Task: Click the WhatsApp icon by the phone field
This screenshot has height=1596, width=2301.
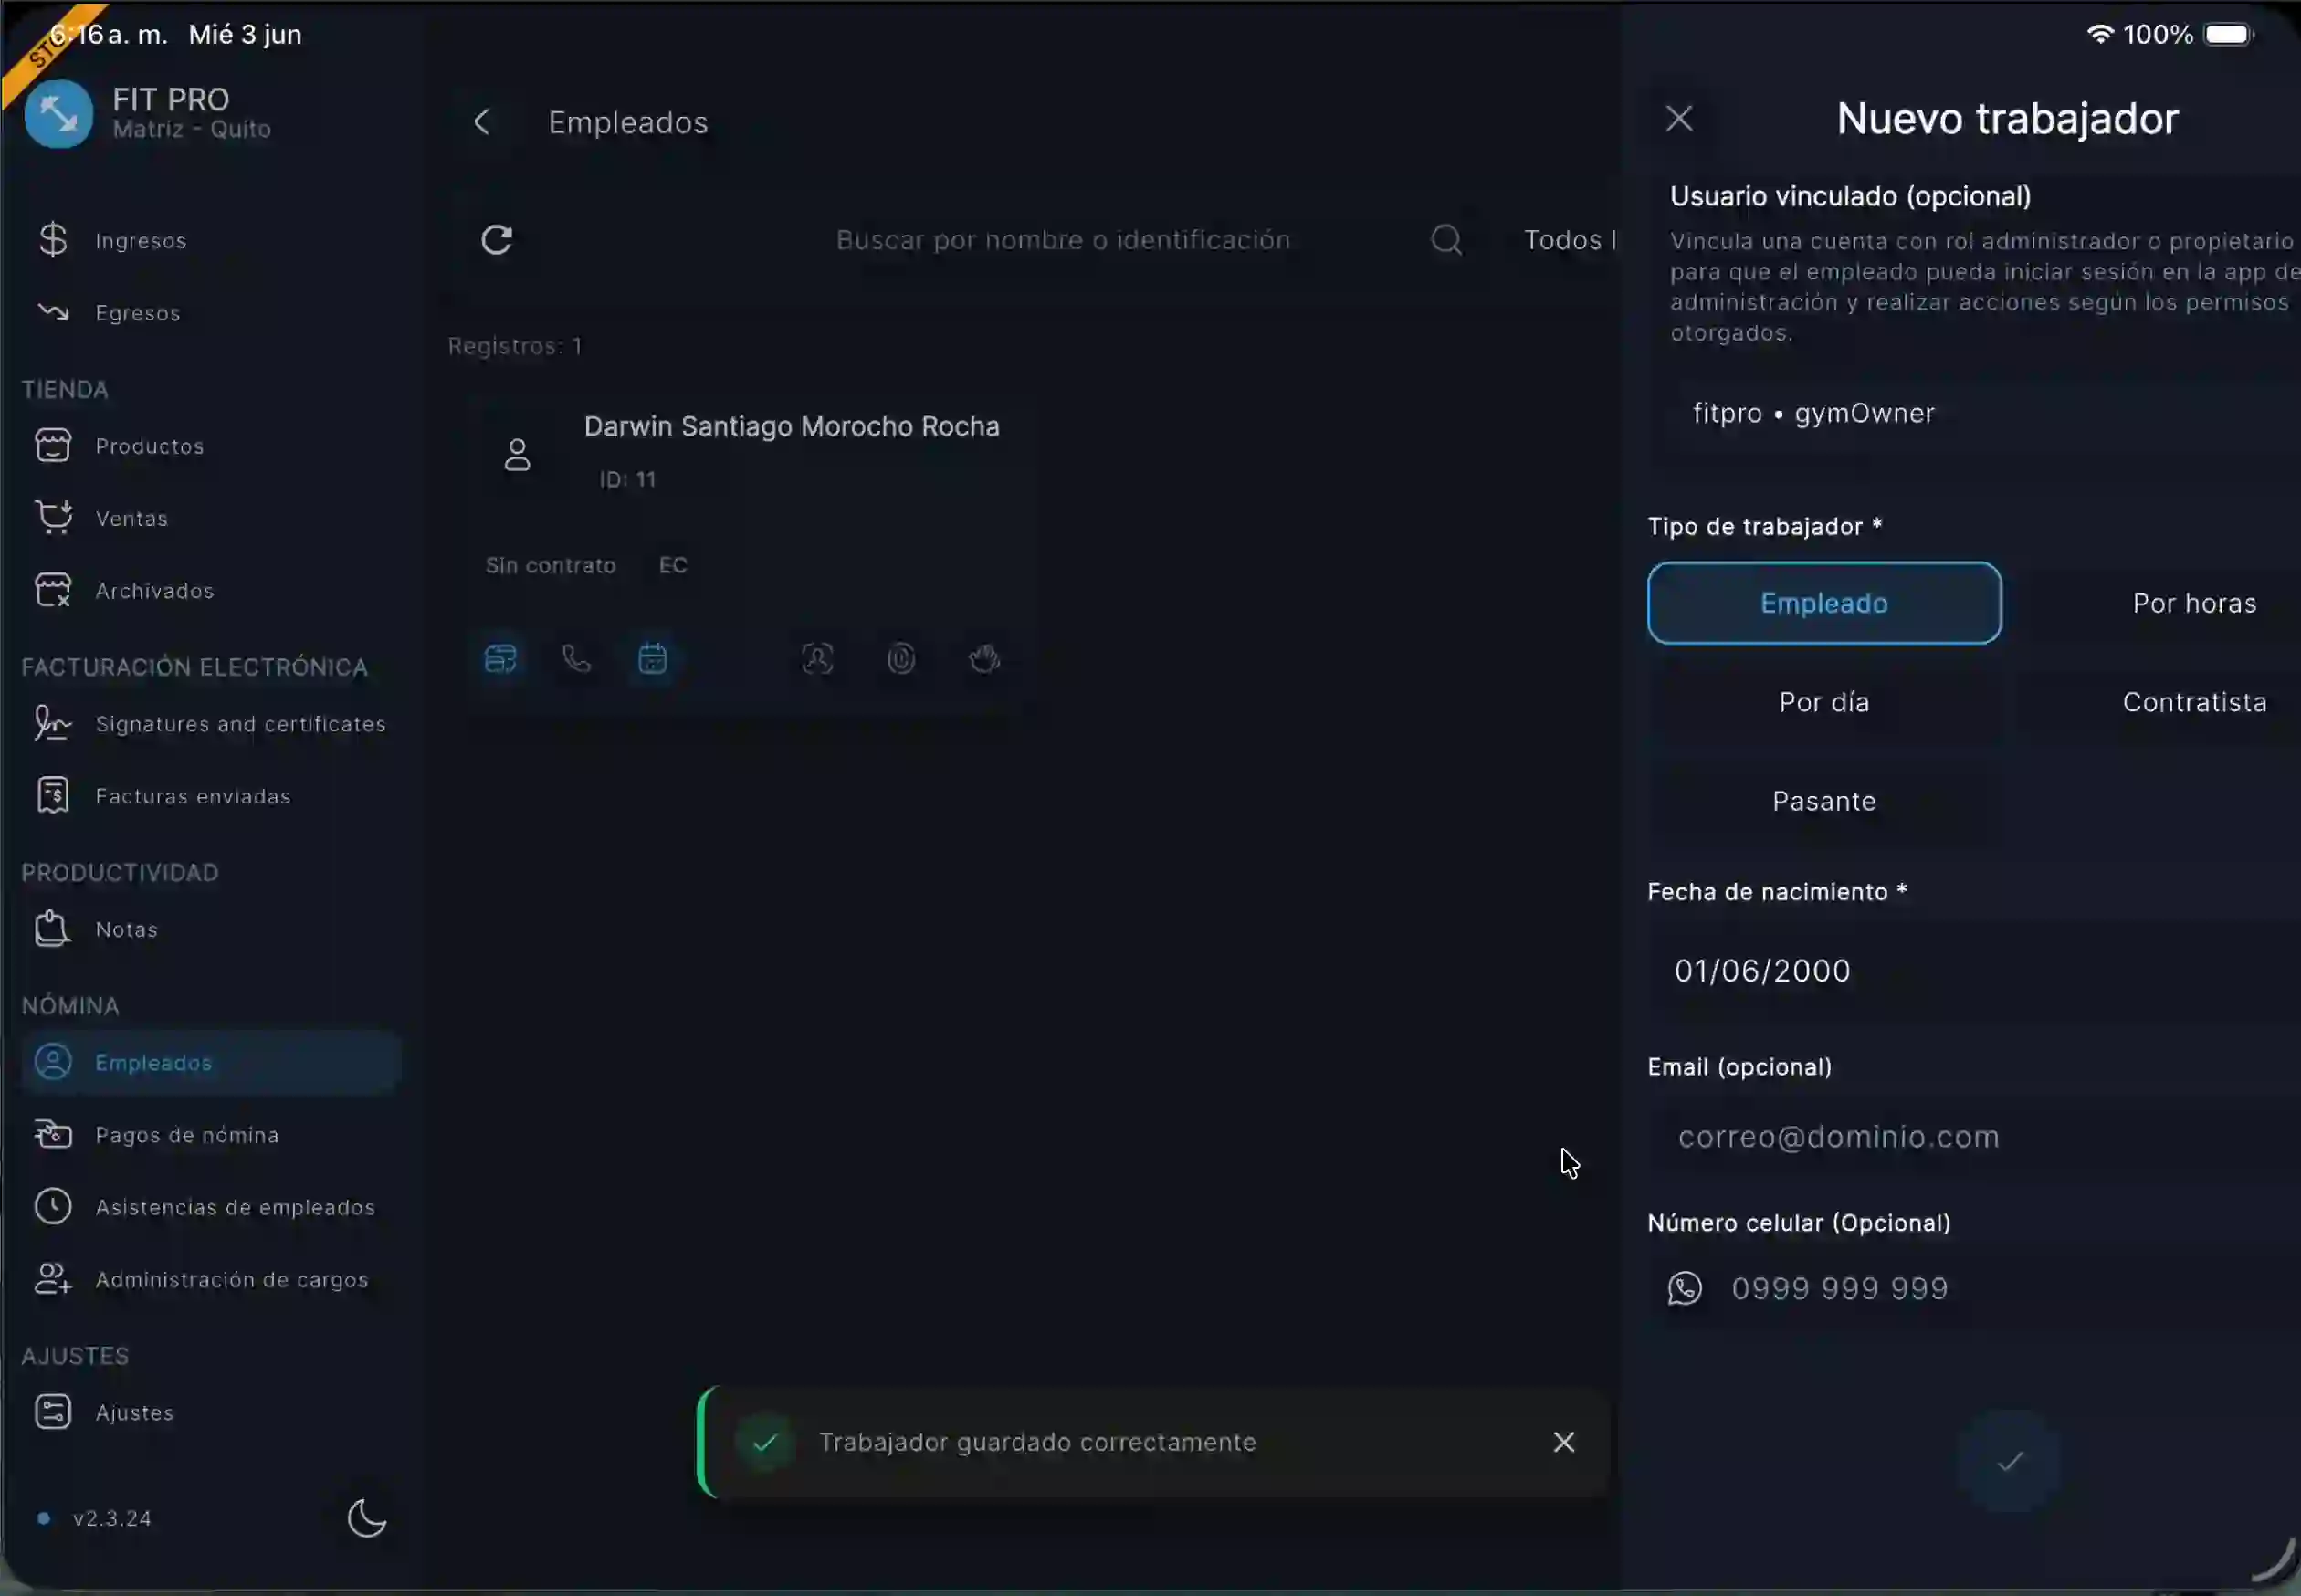Action: pyautogui.click(x=1685, y=1288)
